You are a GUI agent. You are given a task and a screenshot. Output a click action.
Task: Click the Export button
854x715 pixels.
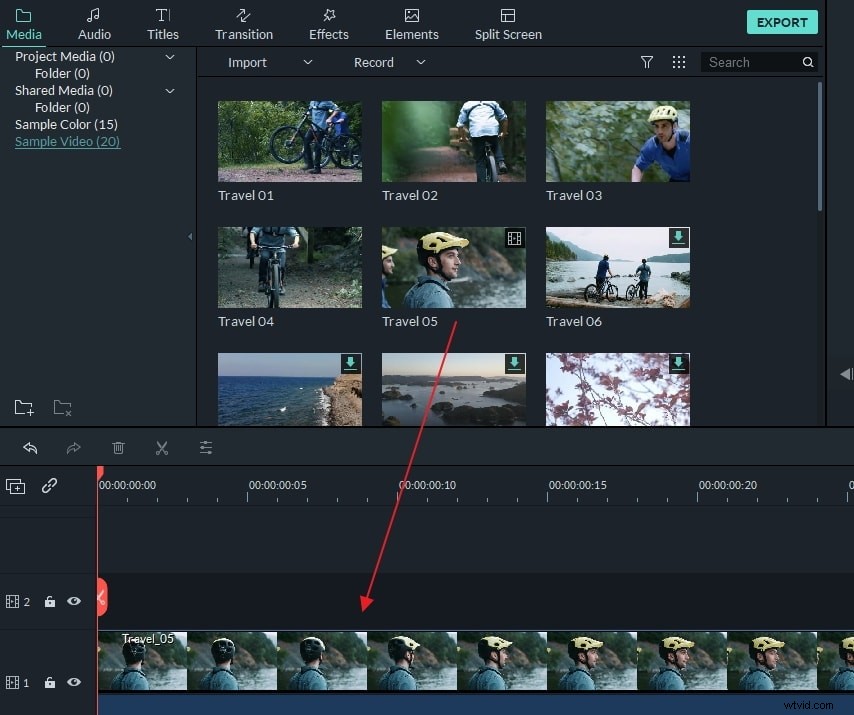782,21
